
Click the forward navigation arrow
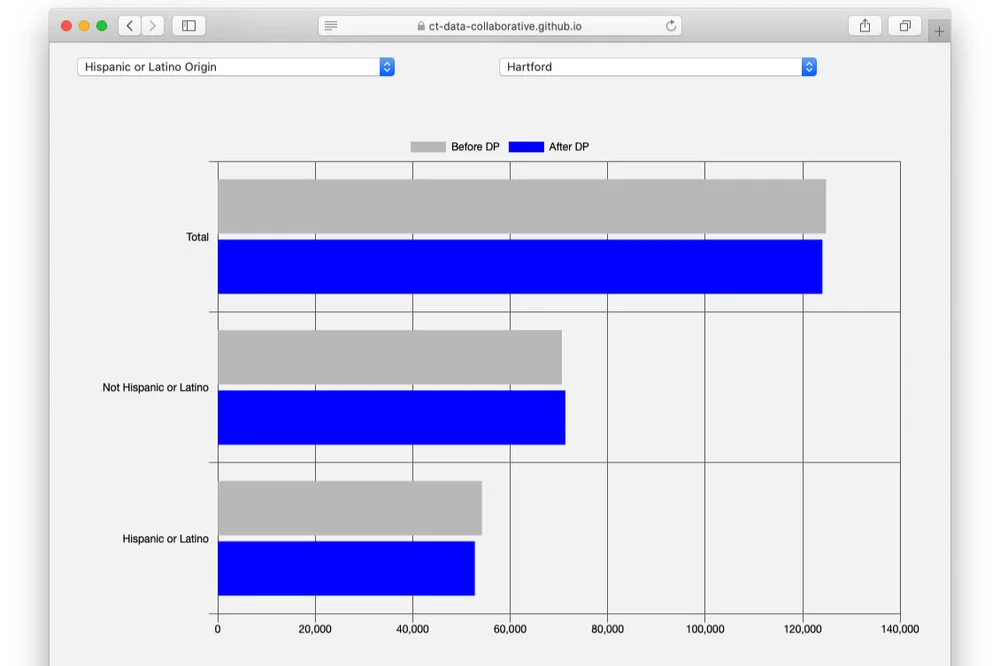tap(150, 25)
